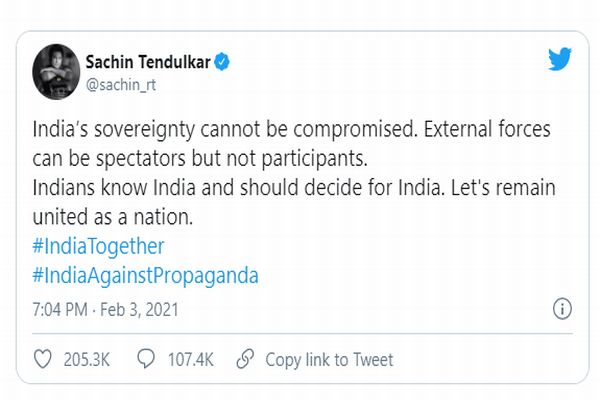The image size is (600, 400).
Task: Click the heart Like icon
Action: (x=44, y=359)
